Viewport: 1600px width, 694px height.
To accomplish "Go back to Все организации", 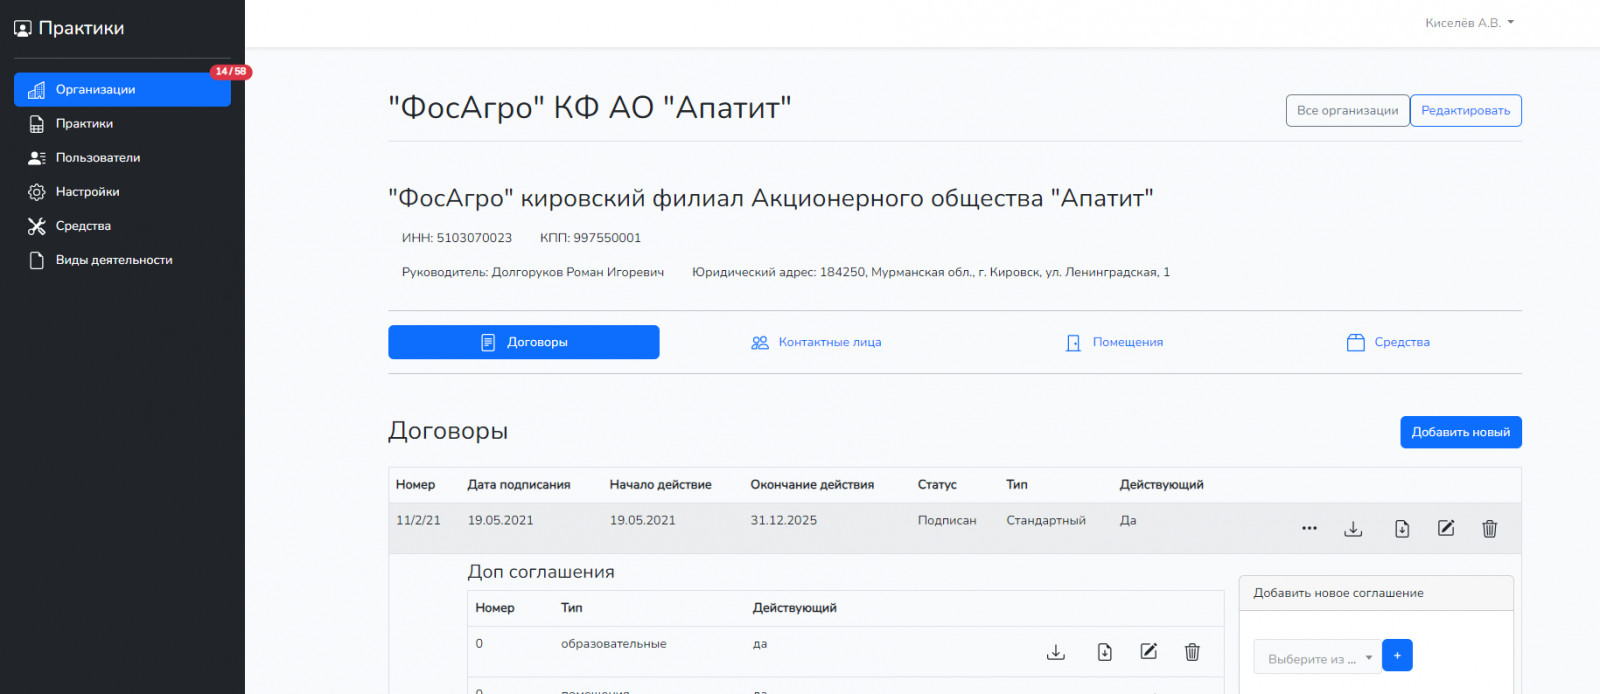I will click(x=1347, y=111).
